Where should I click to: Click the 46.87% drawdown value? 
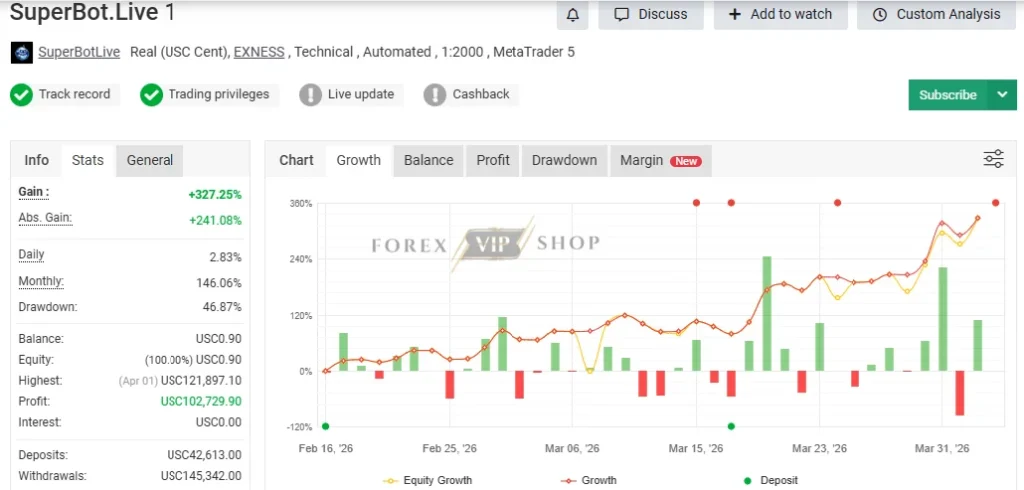coord(222,306)
